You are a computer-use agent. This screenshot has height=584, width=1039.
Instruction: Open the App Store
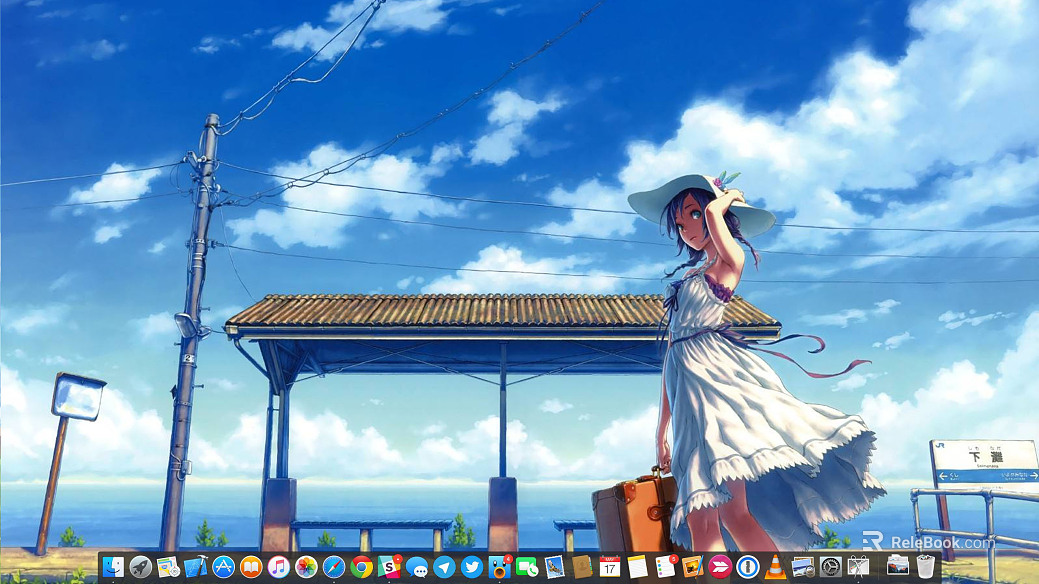223,567
